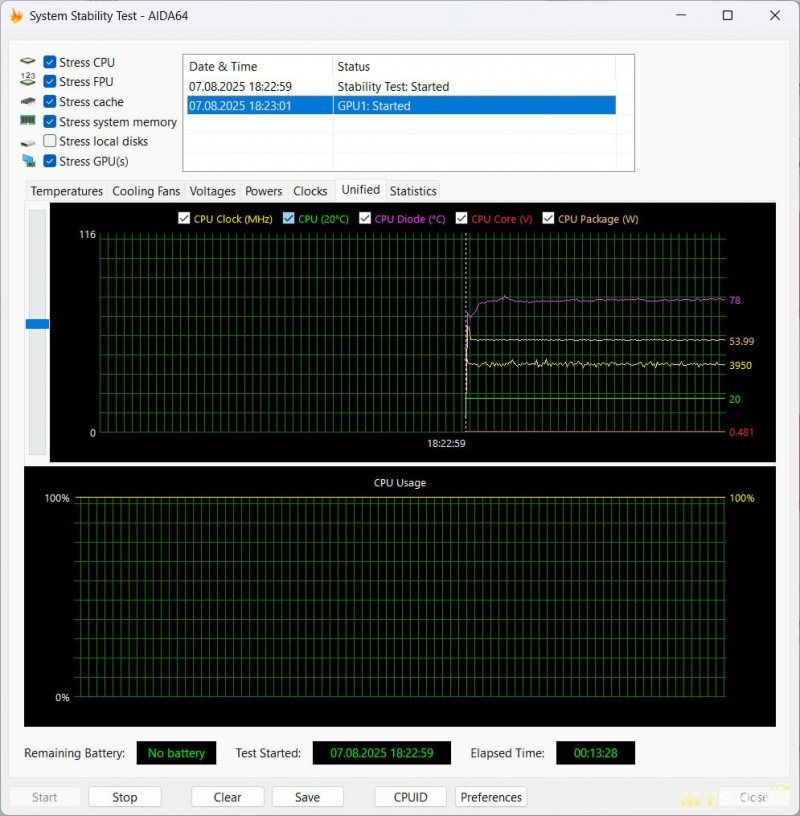
Task: Switch to the Temperatures tab
Action: click(66, 191)
